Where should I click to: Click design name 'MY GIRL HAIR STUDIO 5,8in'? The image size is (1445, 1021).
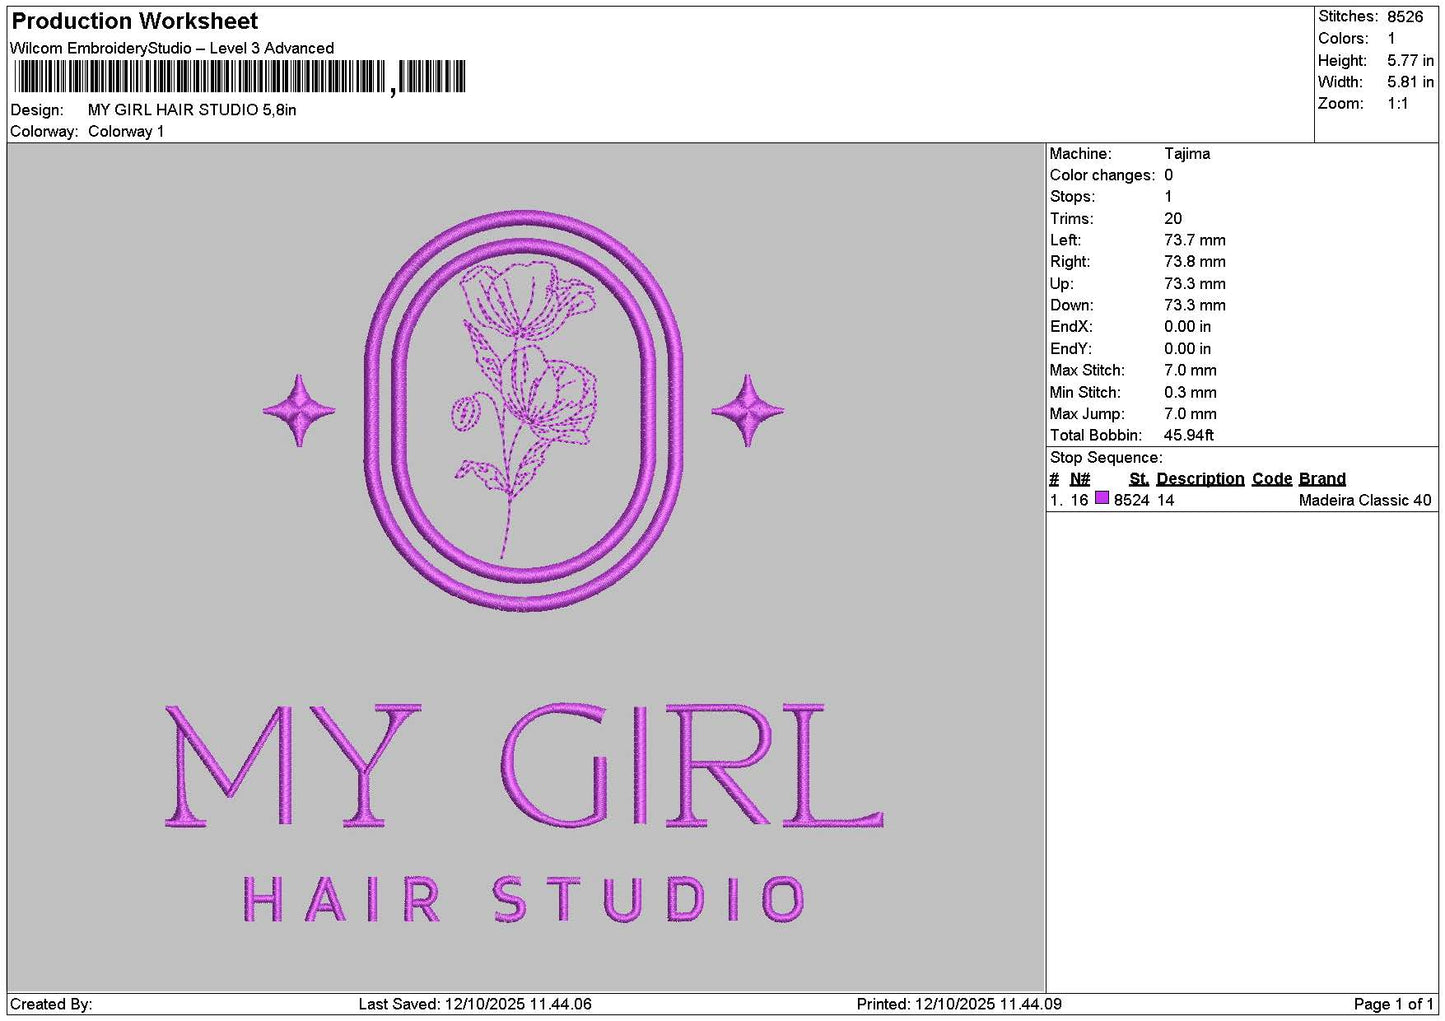pos(192,110)
